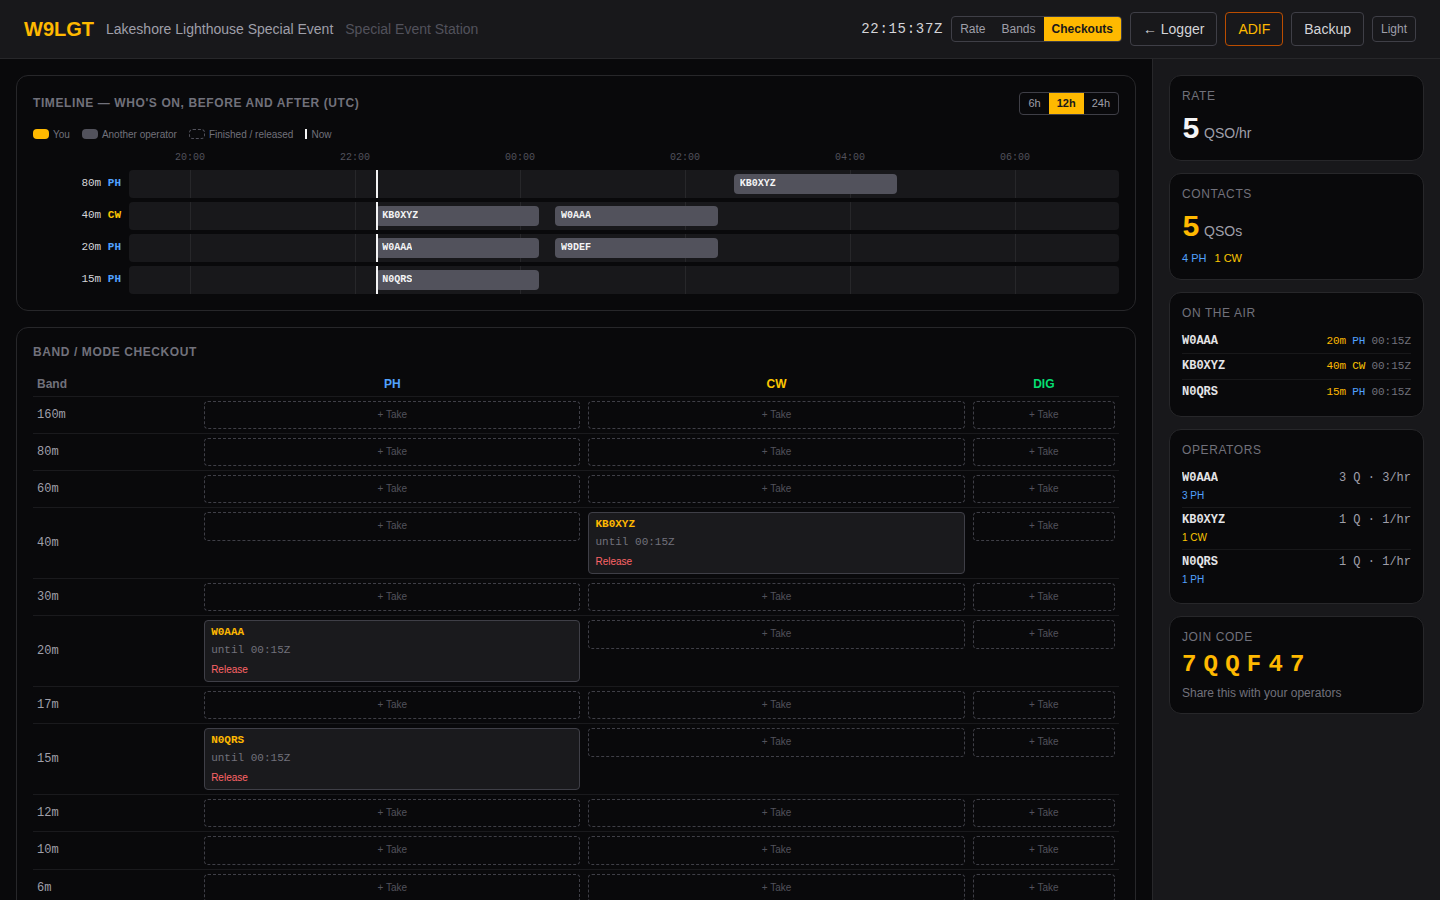
Task: Export log with ADIF button
Action: (1254, 29)
